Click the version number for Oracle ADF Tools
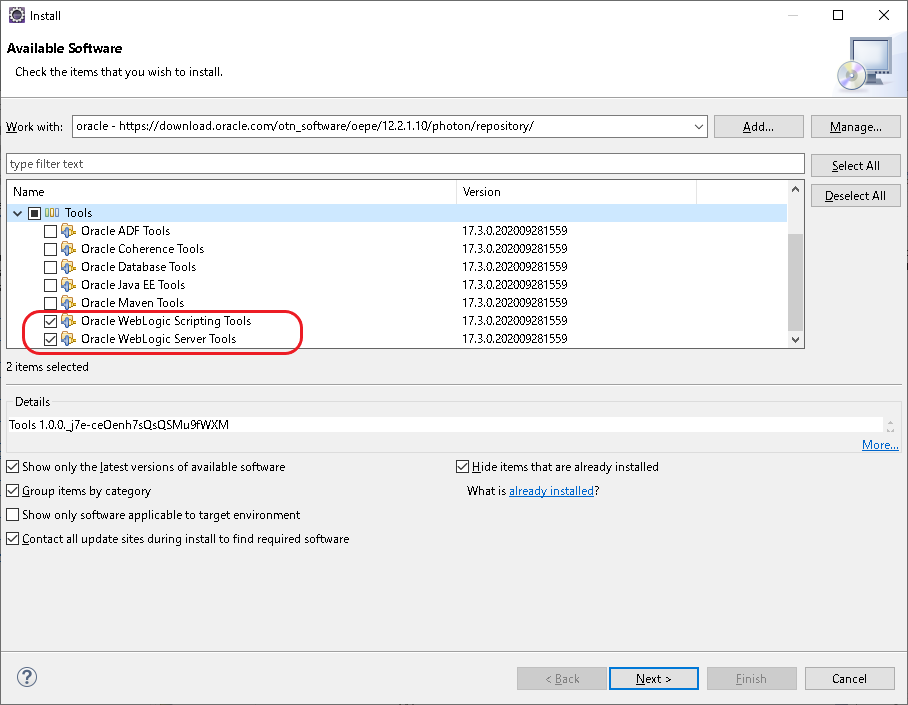The image size is (908, 705). pyautogui.click(x=515, y=231)
